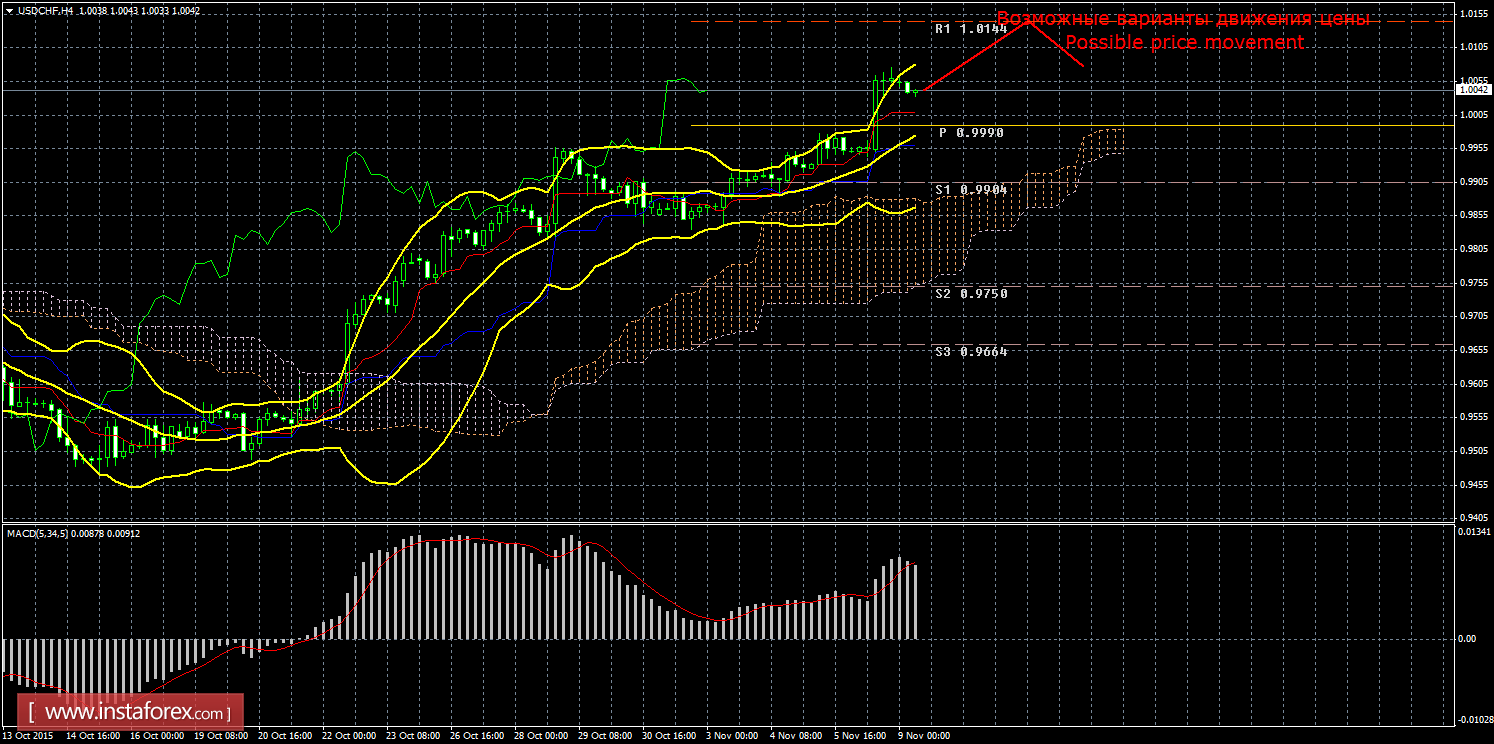1494x744 pixels.
Task: Click the 30 Oct 16:00 time label
Action: pos(667,736)
